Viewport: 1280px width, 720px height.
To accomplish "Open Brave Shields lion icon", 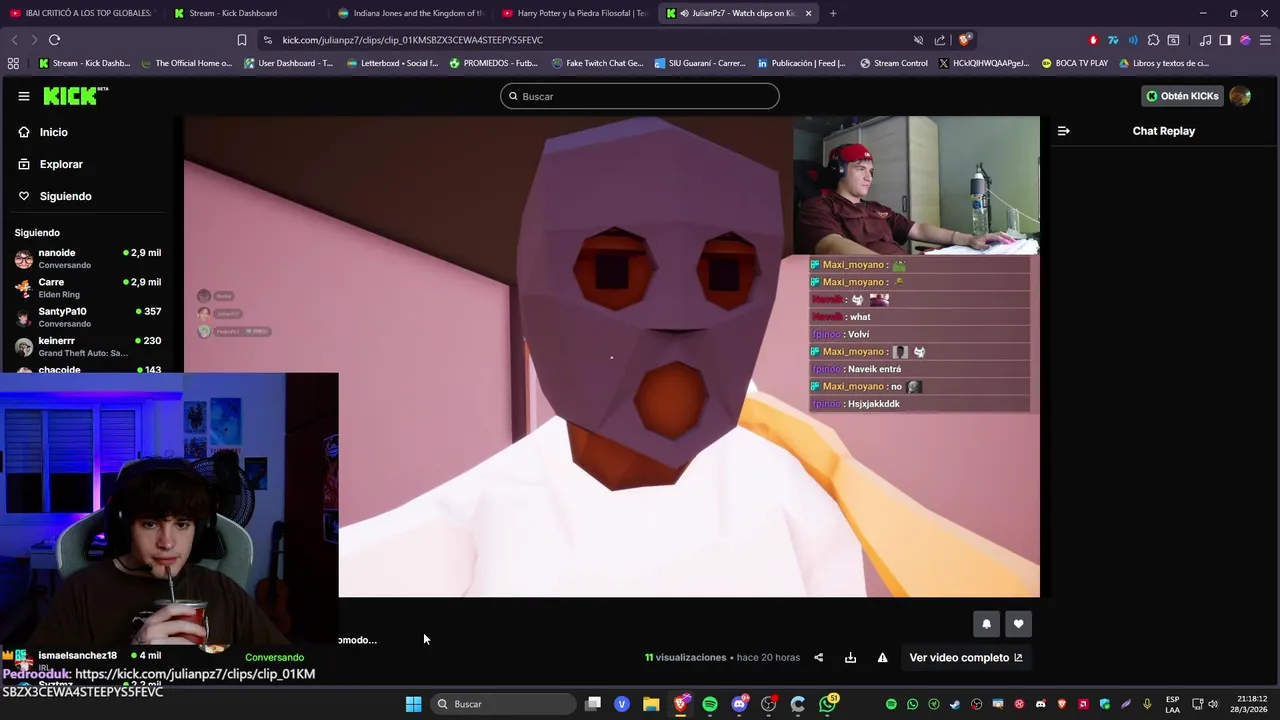I will (964, 40).
